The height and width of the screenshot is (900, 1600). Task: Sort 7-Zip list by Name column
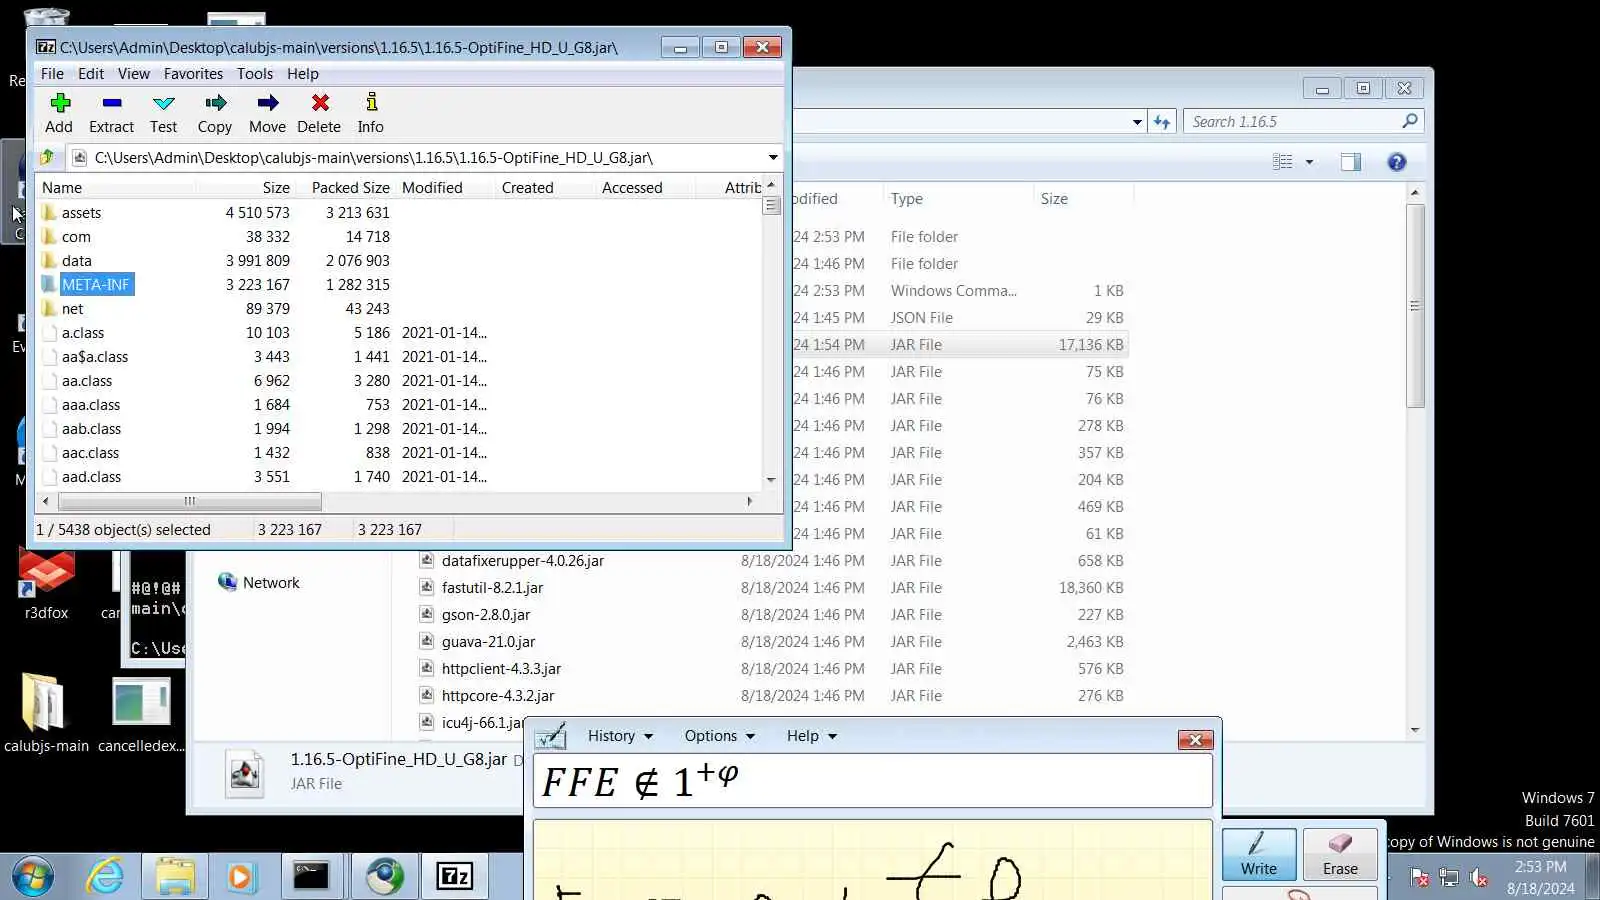tap(116, 188)
